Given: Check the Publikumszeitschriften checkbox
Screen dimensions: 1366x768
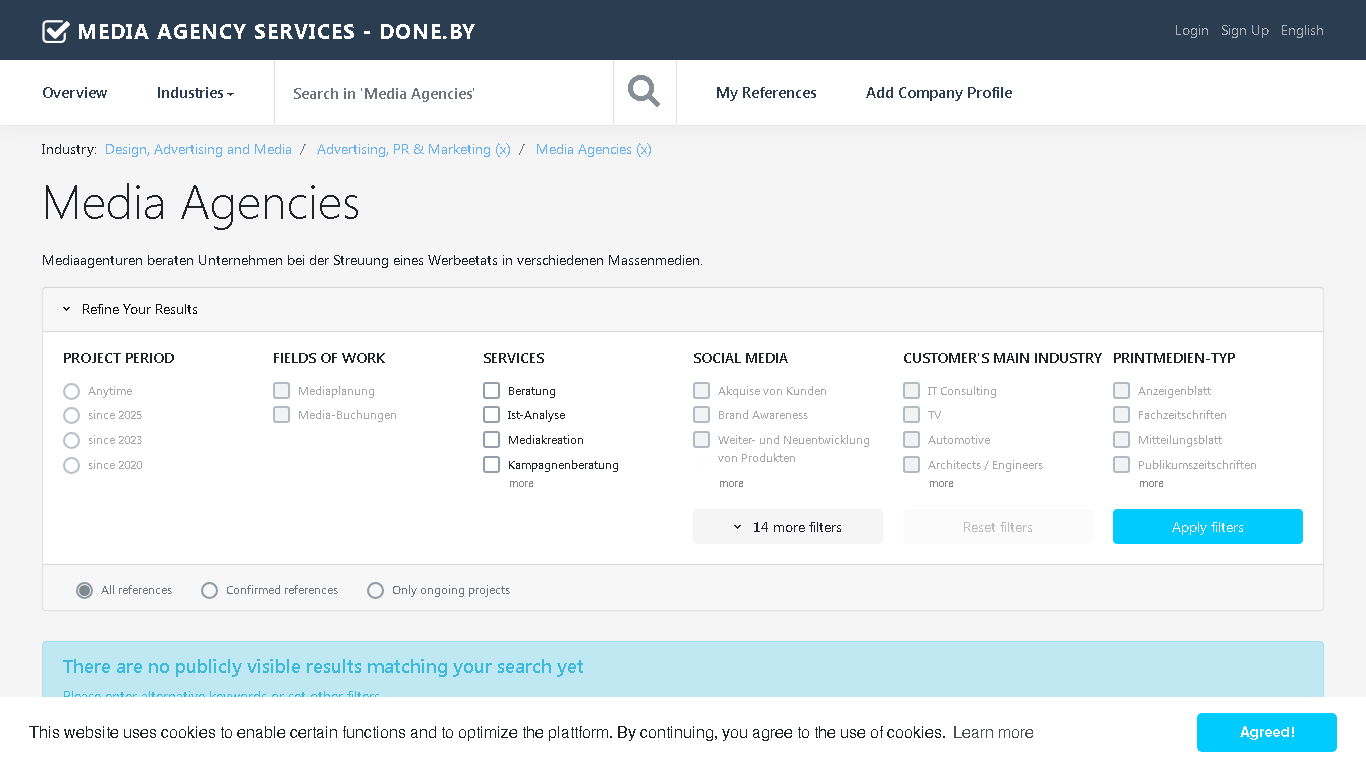Looking at the screenshot, I should 1121,464.
